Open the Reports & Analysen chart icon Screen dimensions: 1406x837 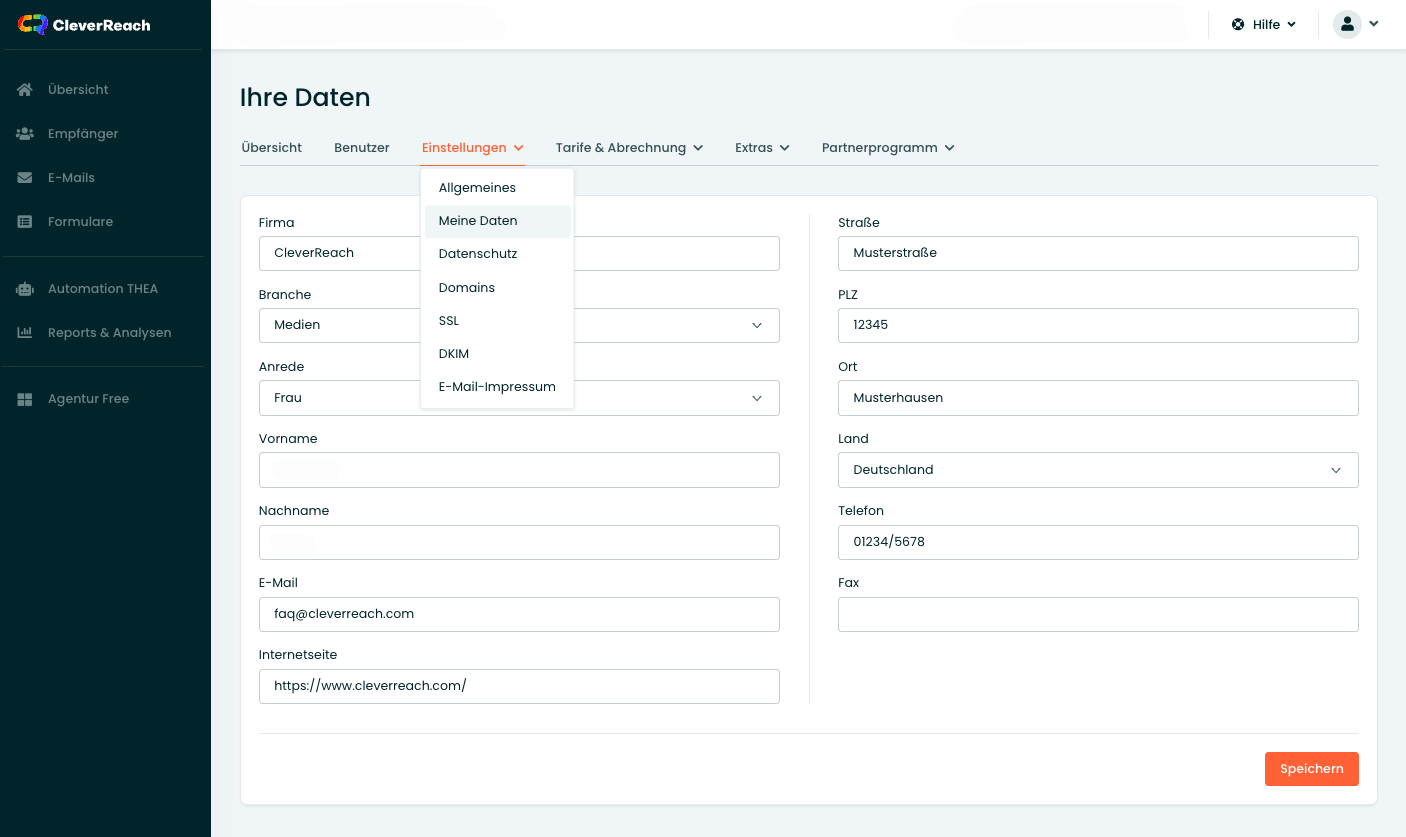[x=25, y=333]
